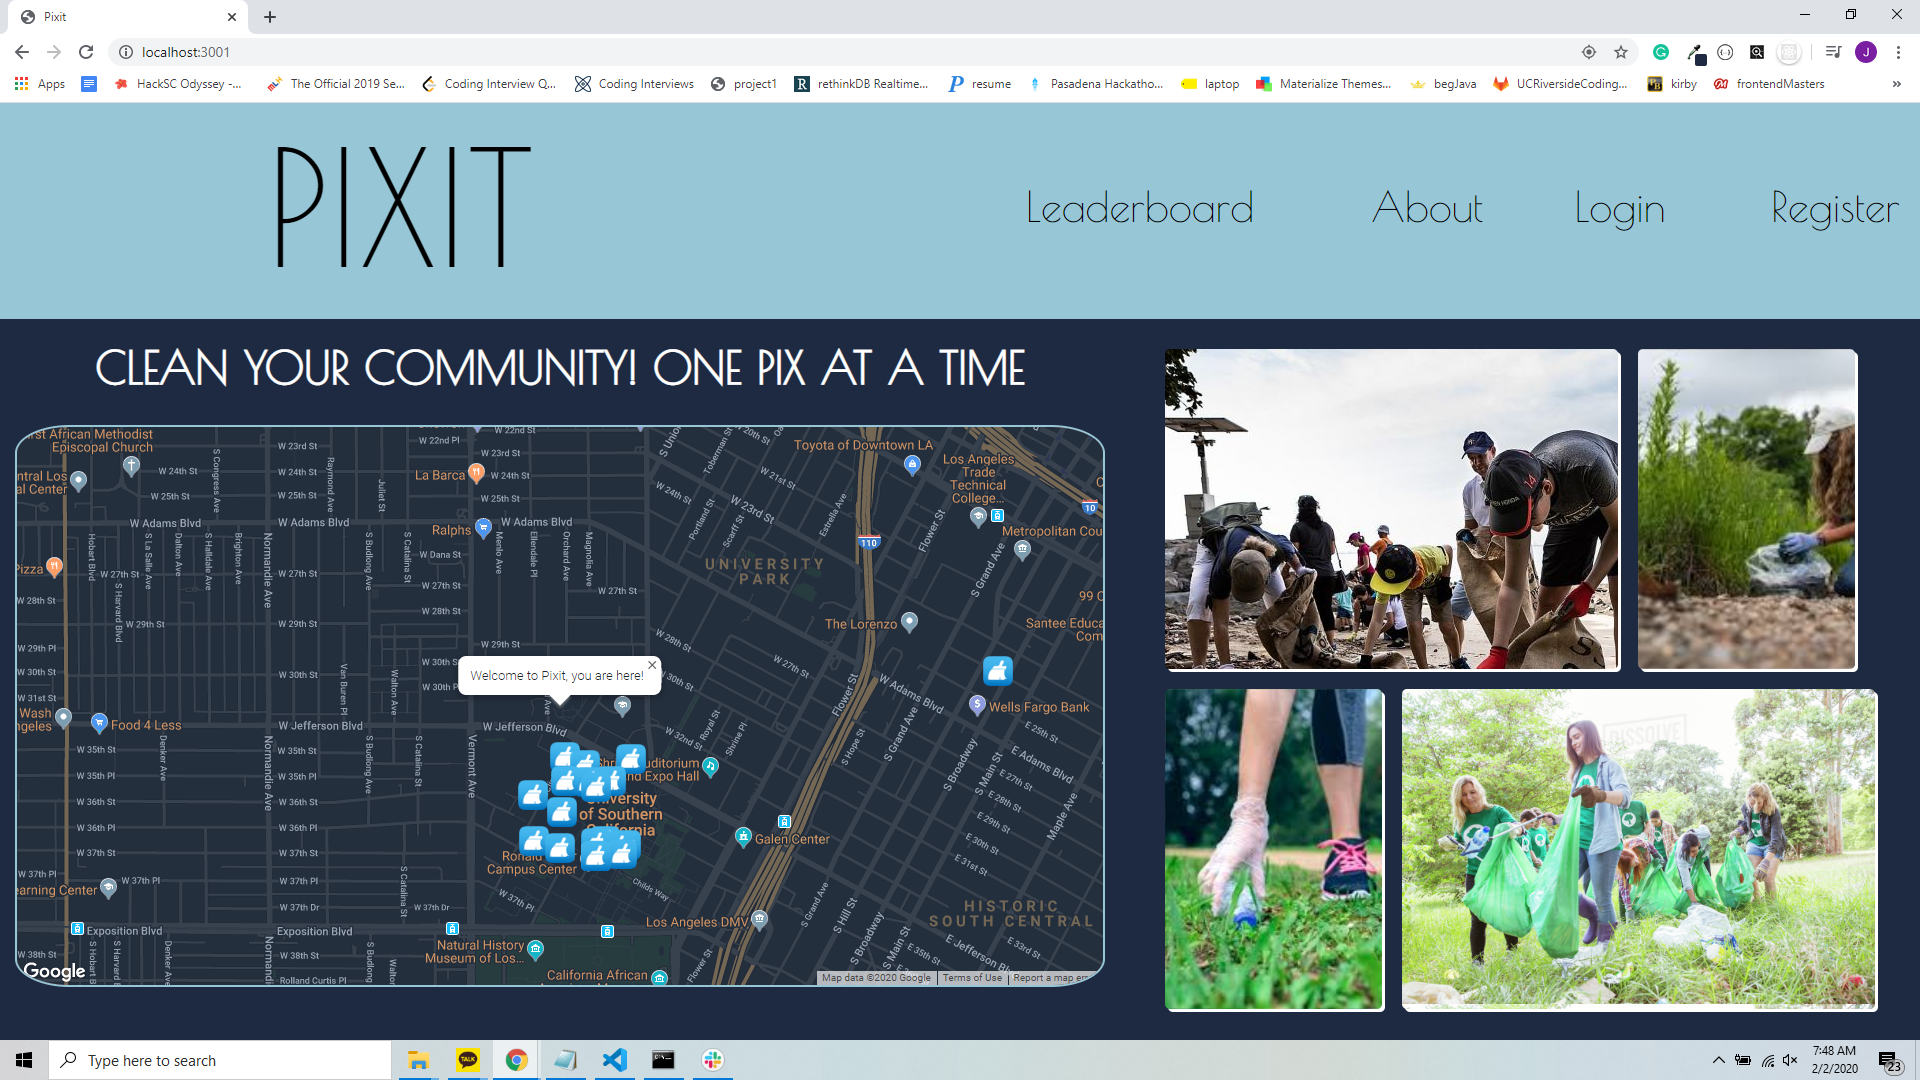Viewport: 1920px width, 1080px height.
Task: Close the 'Welcome to Pixit' map popup
Action: point(652,665)
